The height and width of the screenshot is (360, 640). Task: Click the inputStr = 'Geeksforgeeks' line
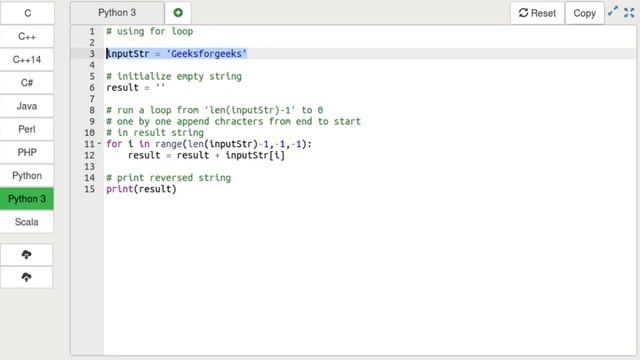coord(176,54)
